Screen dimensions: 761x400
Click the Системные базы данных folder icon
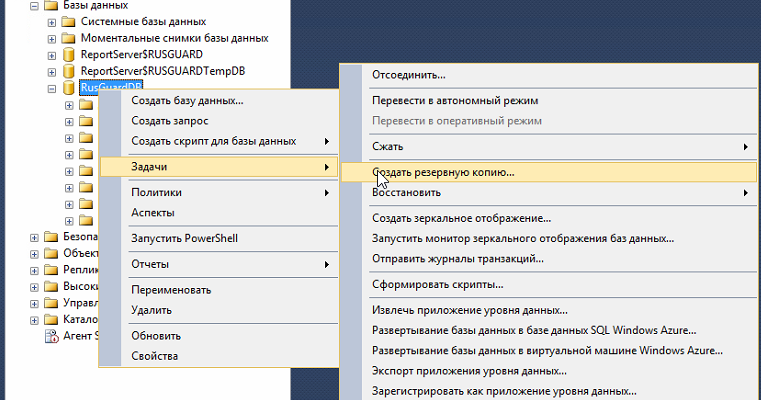pyautogui.click(x=69, y=21)
